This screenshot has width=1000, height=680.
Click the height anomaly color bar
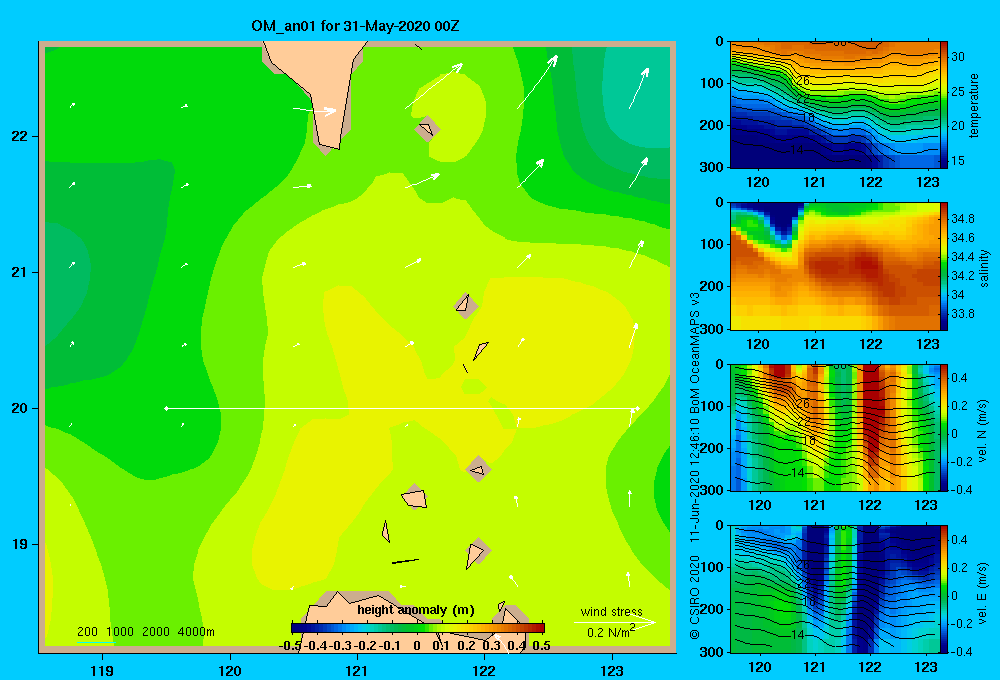pos(418,628)
